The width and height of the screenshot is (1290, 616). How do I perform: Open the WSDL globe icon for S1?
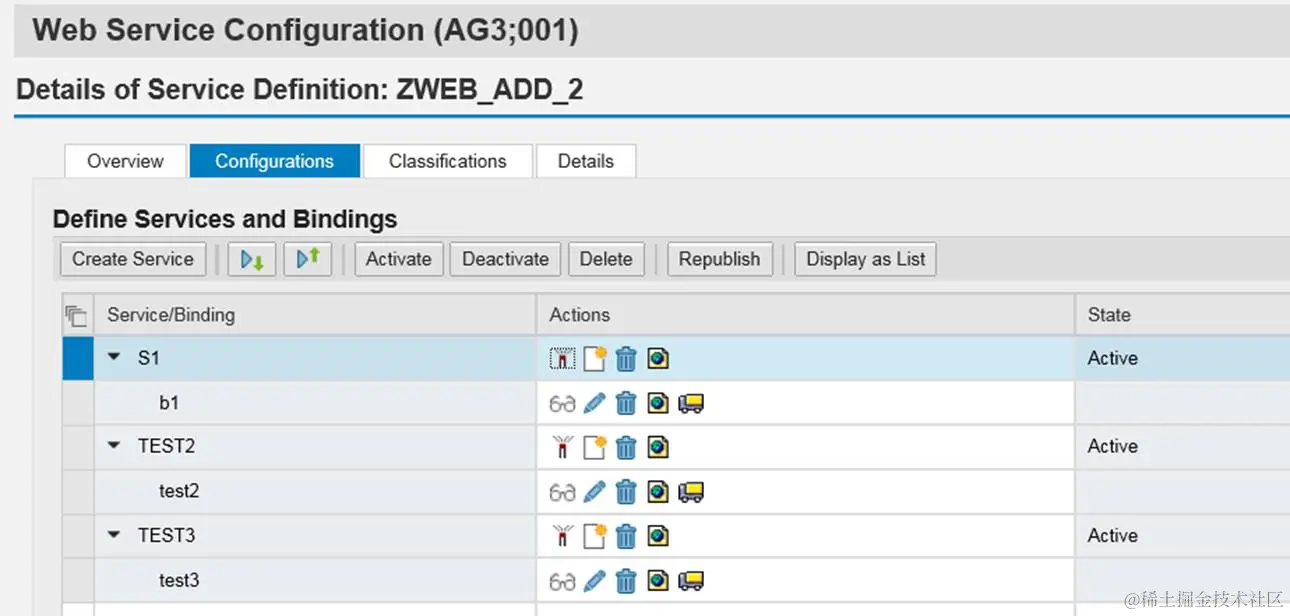(657, 358)
